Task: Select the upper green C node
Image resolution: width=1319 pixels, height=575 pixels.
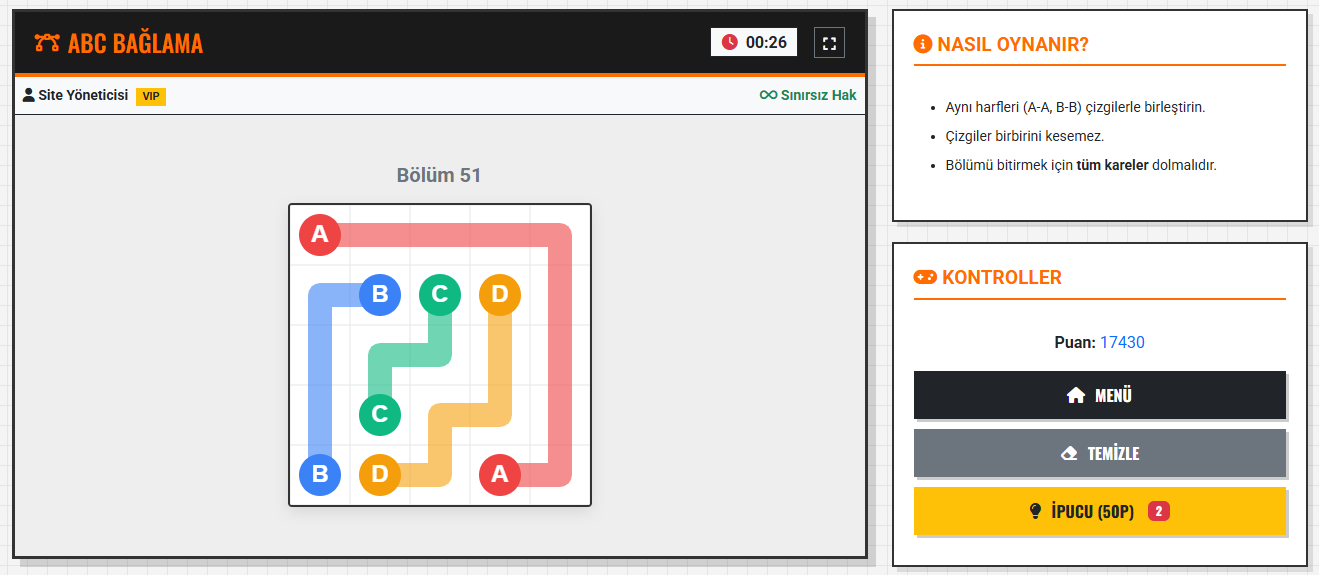Action: pyautogui.click(x=440, y=295)
